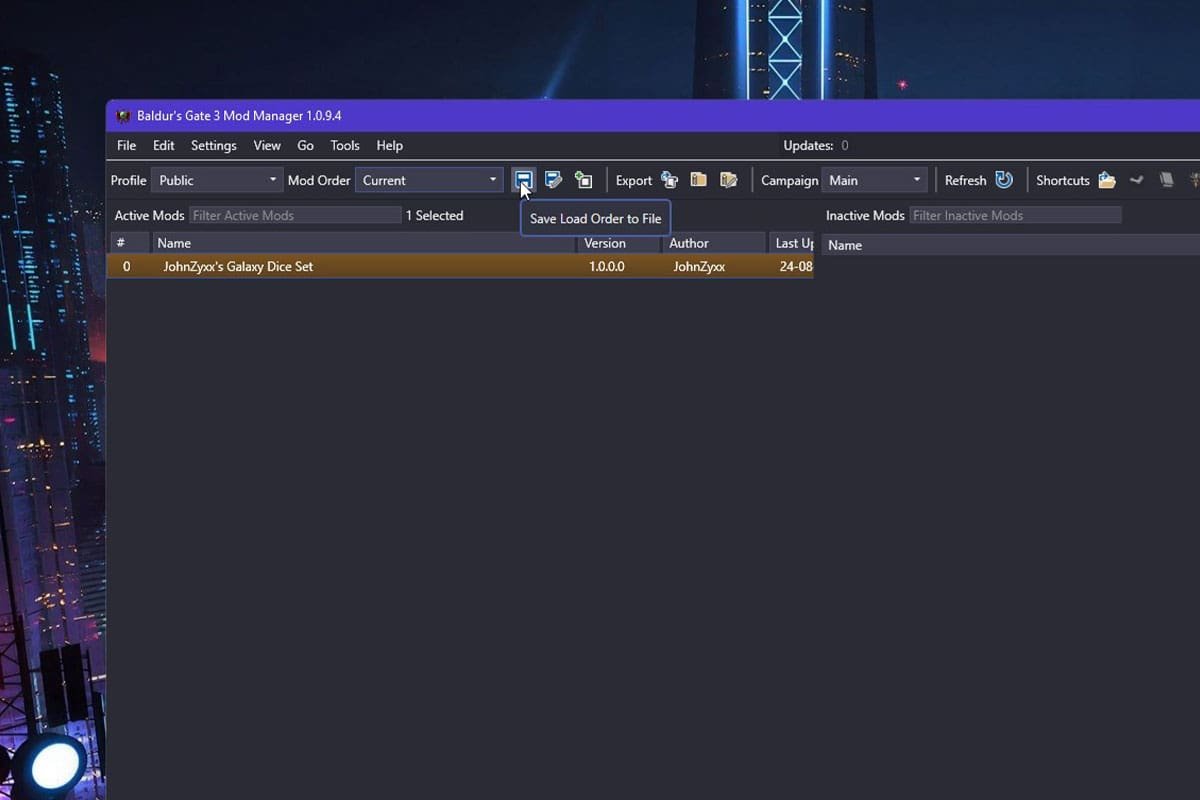The image size is (1200, 800).
Task: Click the 1 Selected status text
Action: point(434,215)
